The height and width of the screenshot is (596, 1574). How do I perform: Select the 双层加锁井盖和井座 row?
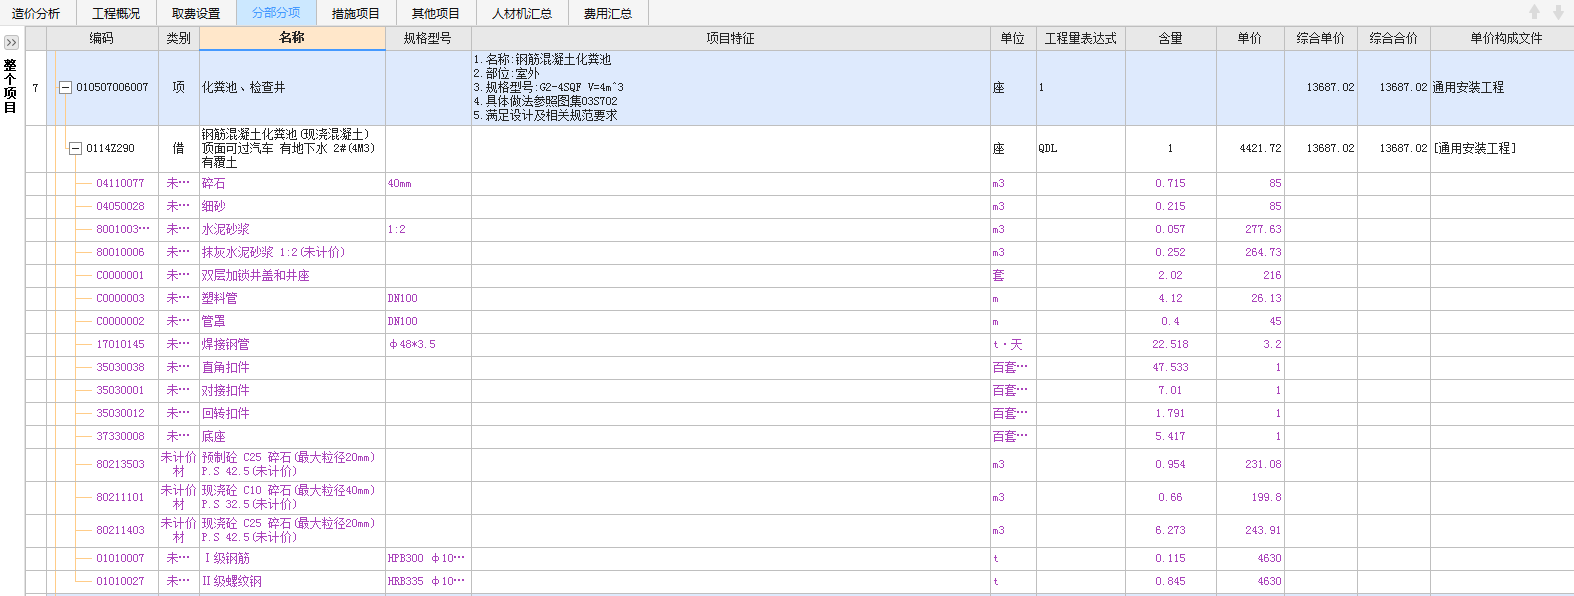[800, 276]
